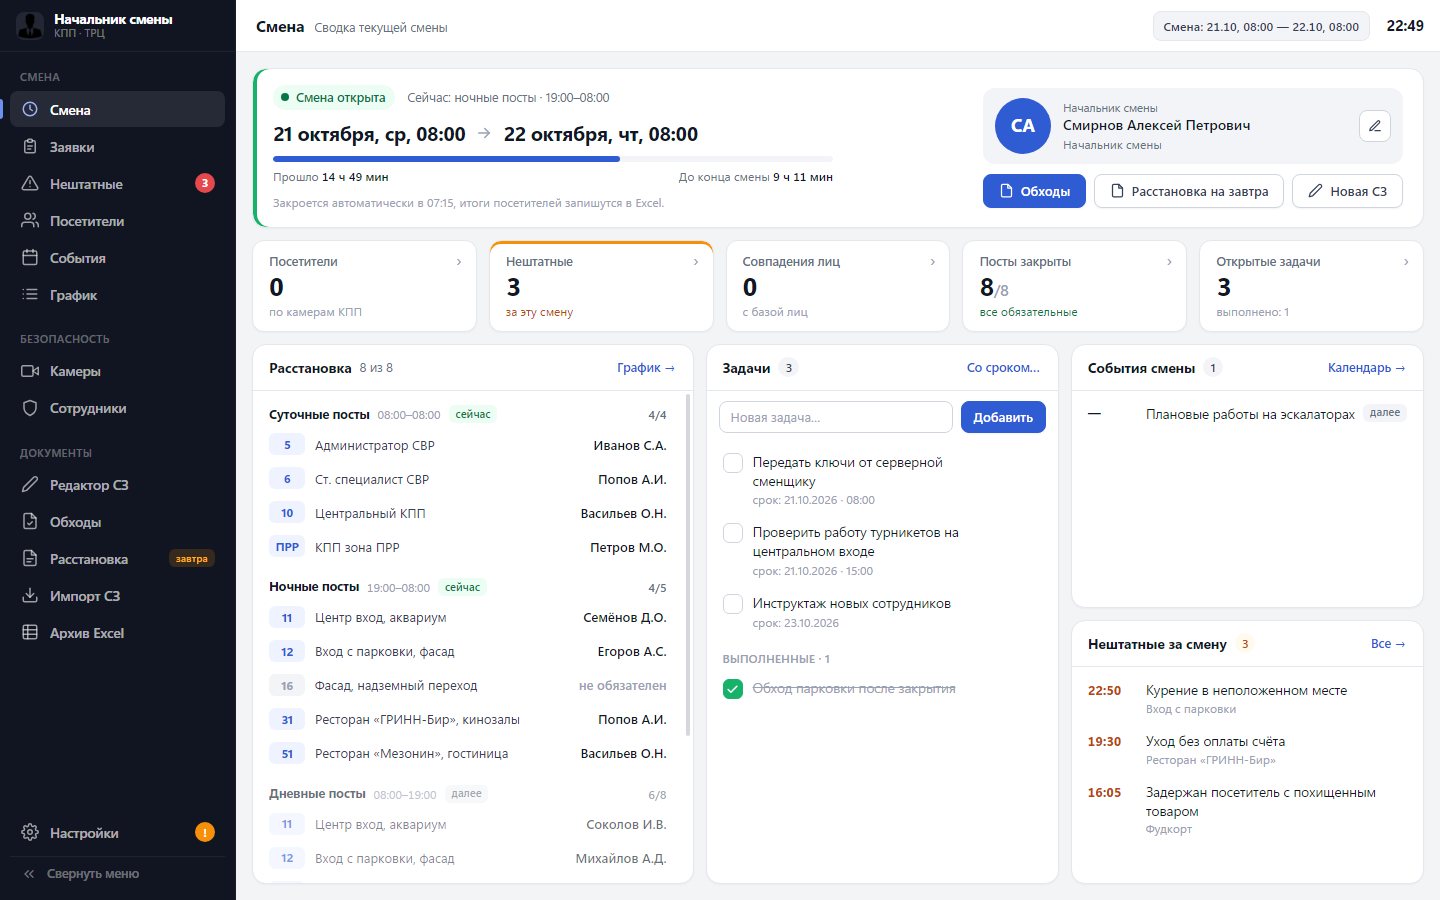Open Архив Excel in the sidebar

118,633
